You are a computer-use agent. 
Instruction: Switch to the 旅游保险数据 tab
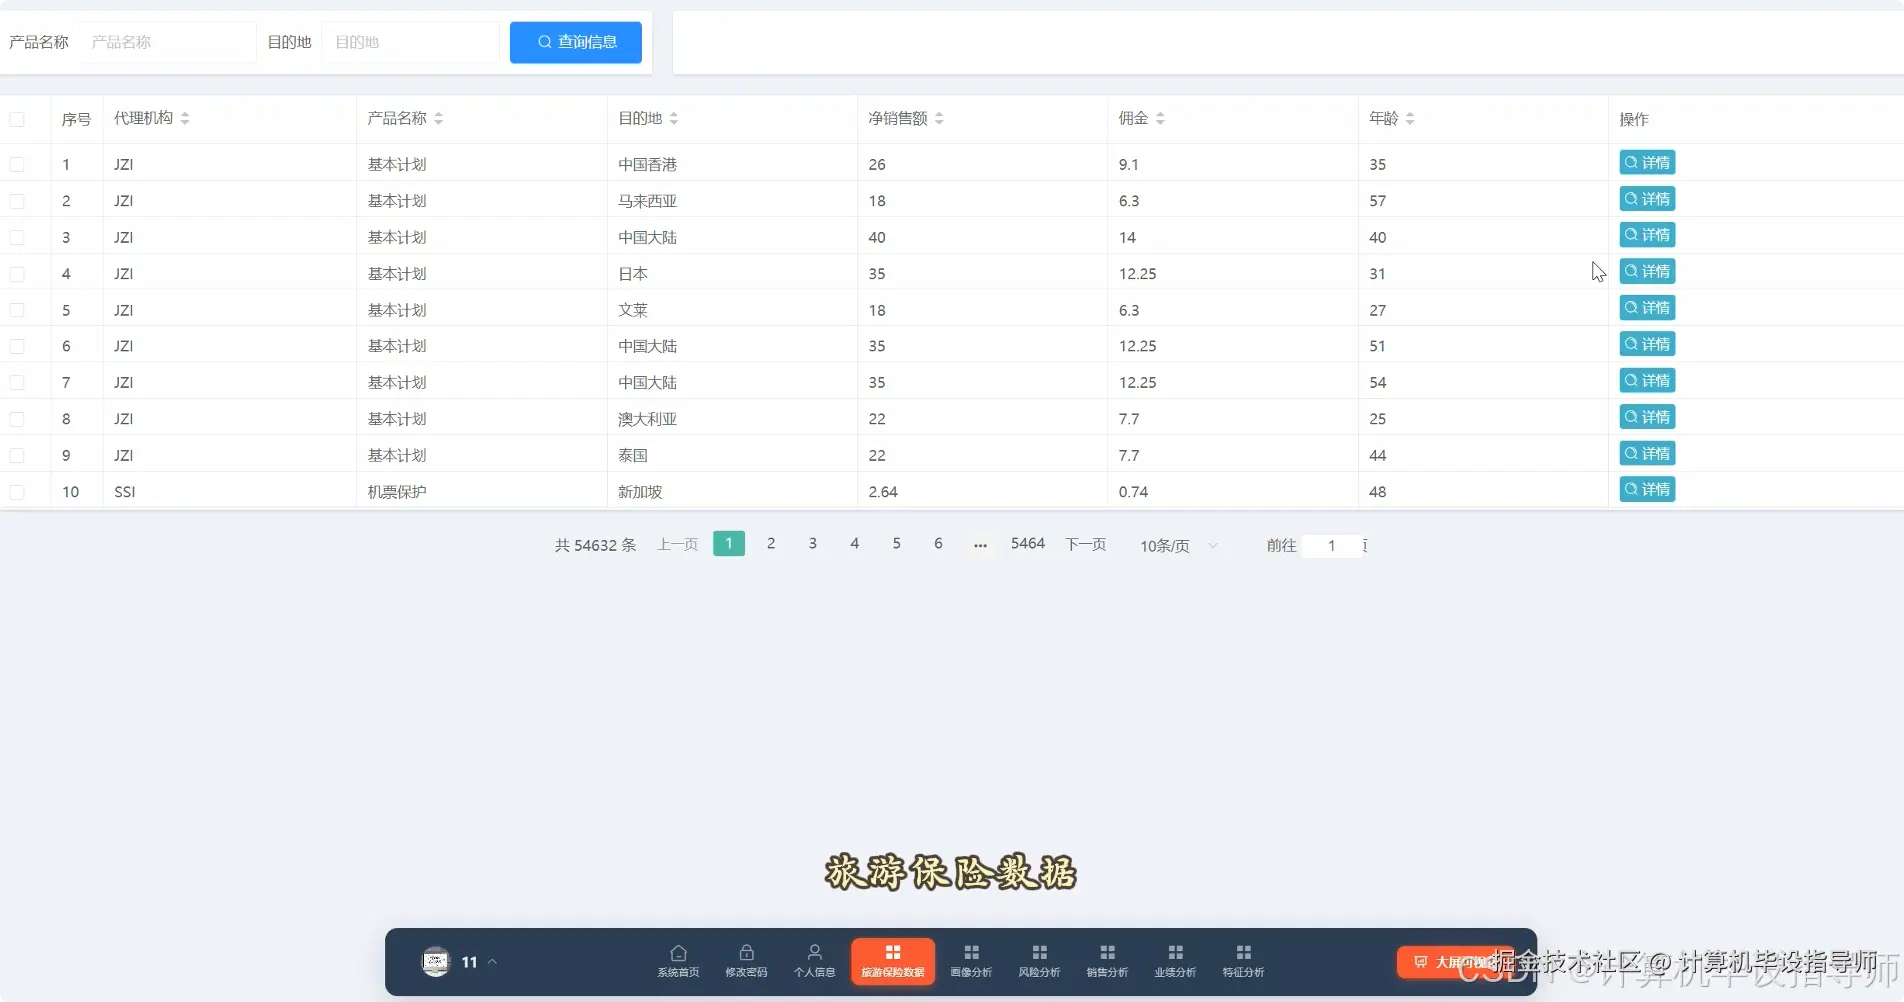[x=892, y=960]
